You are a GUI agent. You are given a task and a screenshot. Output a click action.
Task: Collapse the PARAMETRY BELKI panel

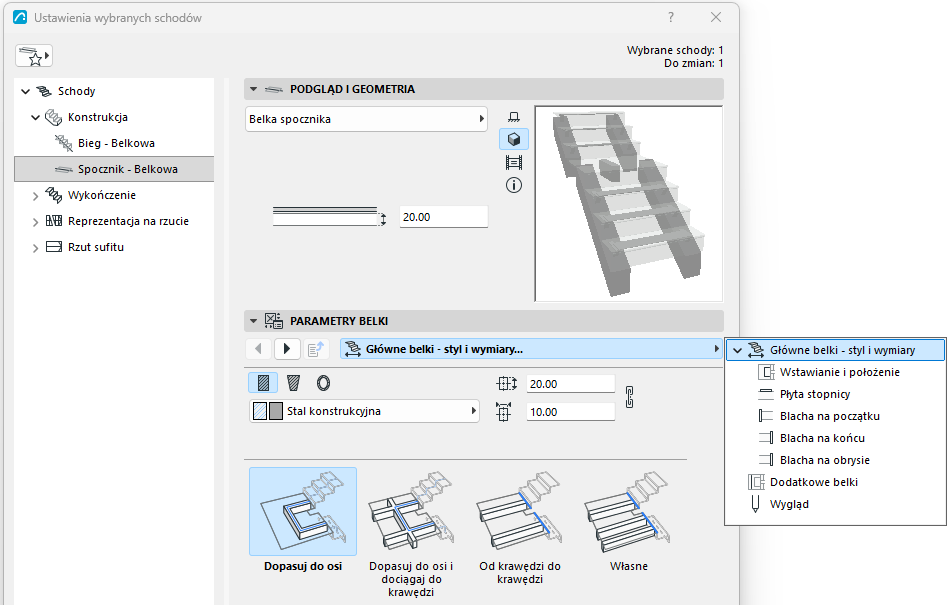click(x=253, y=321)
